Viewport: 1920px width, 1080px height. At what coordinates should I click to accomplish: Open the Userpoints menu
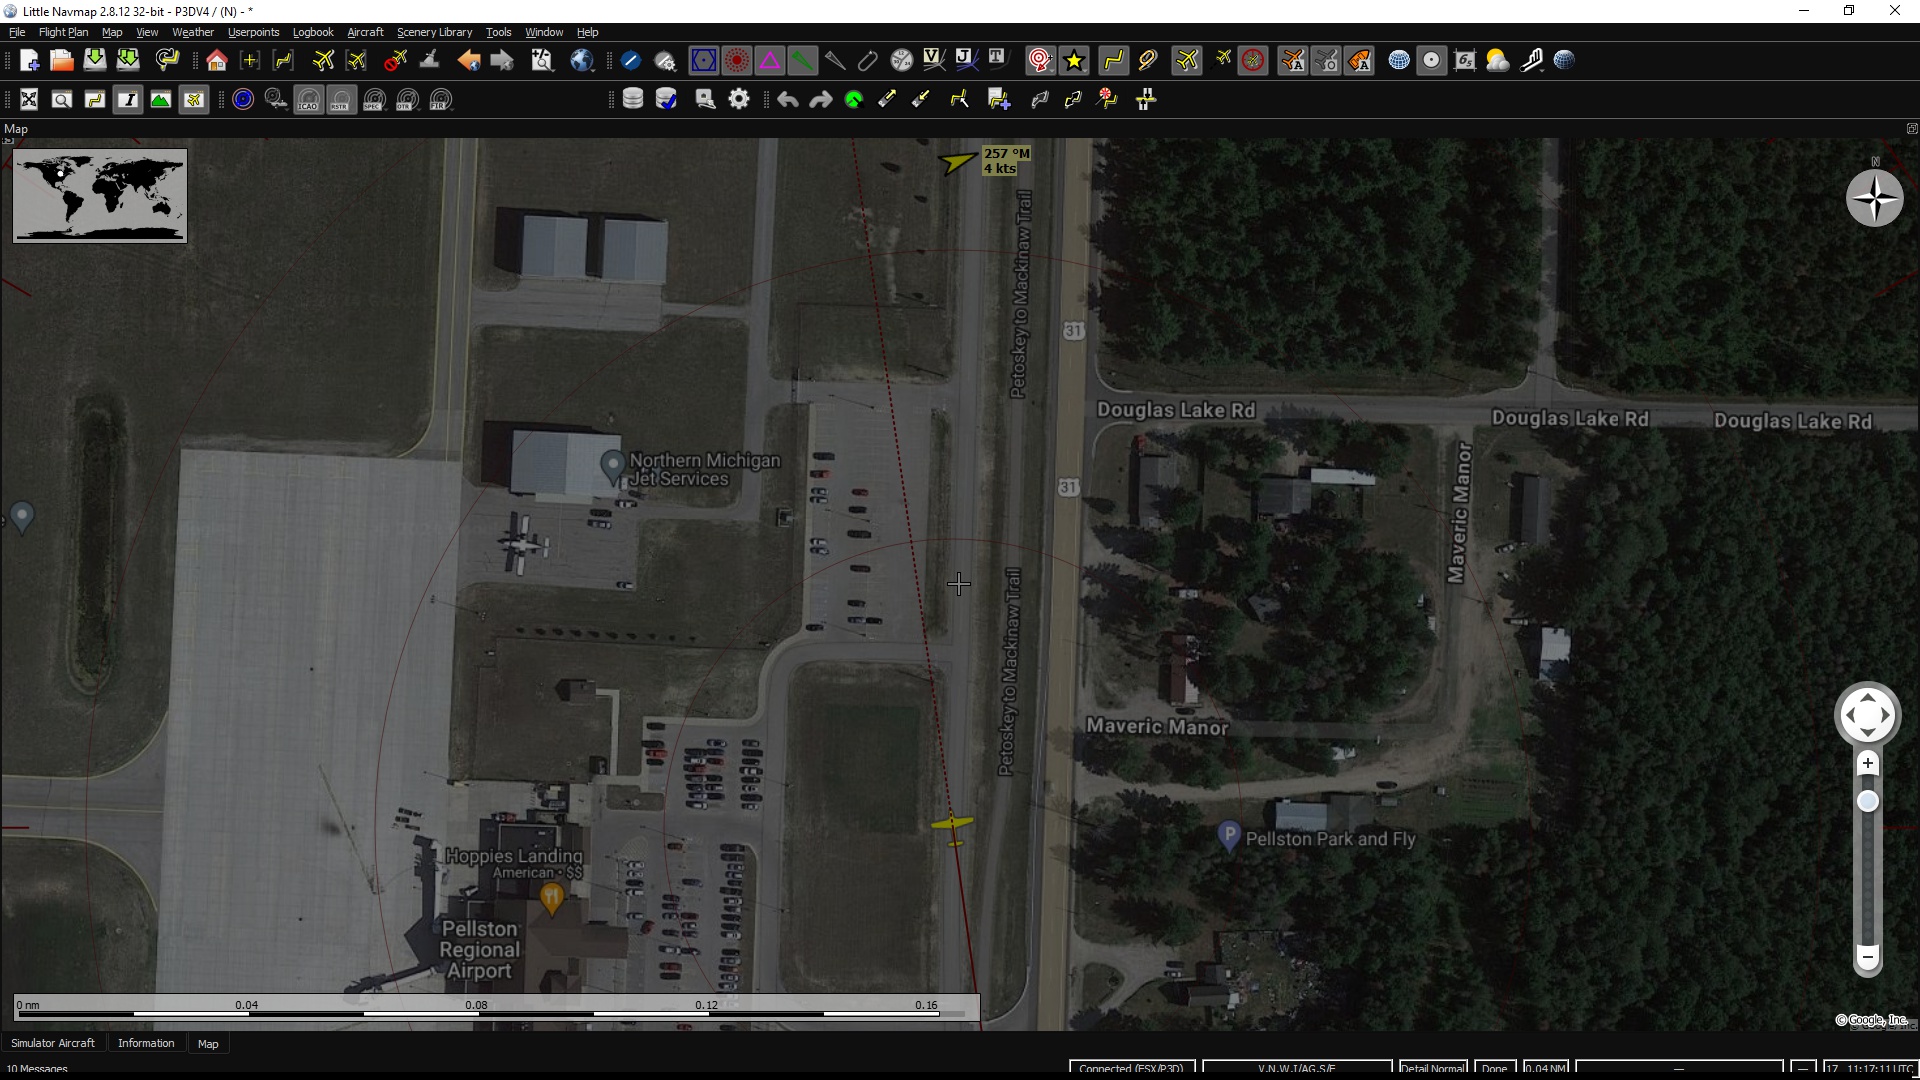(254, 32)
